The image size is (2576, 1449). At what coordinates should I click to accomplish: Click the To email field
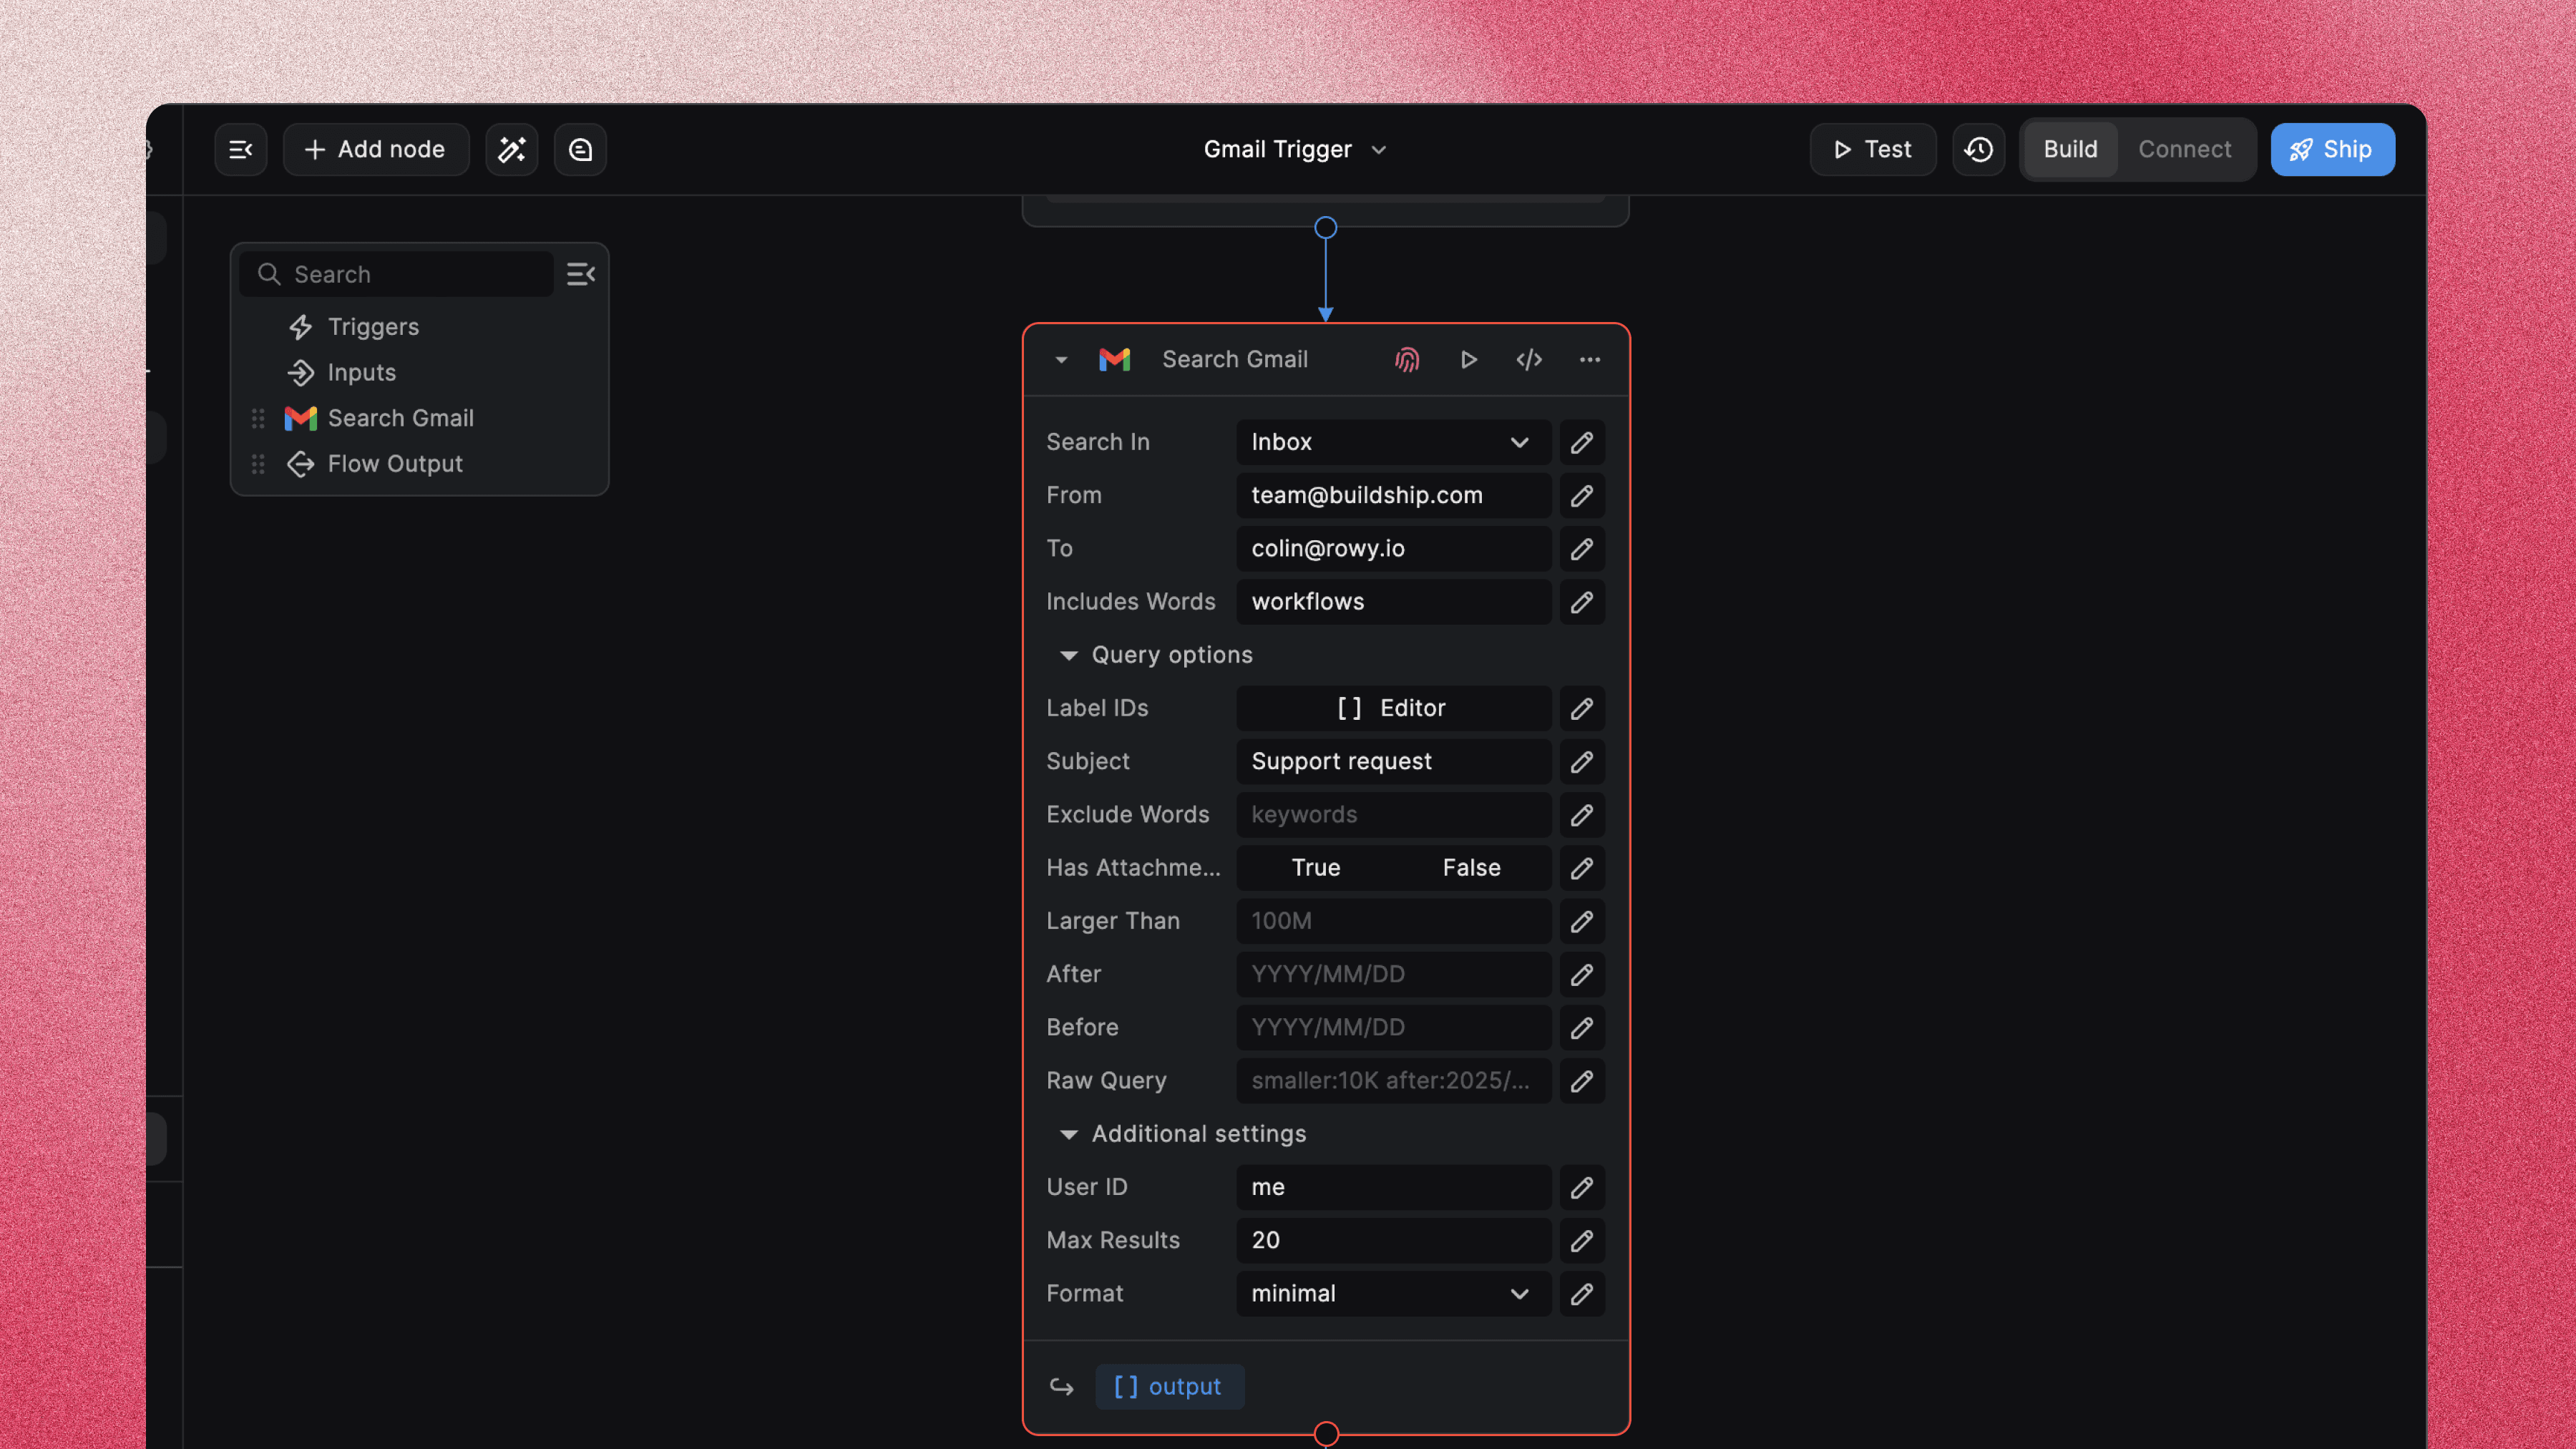pyautogui.click(x=1393, y=549)
